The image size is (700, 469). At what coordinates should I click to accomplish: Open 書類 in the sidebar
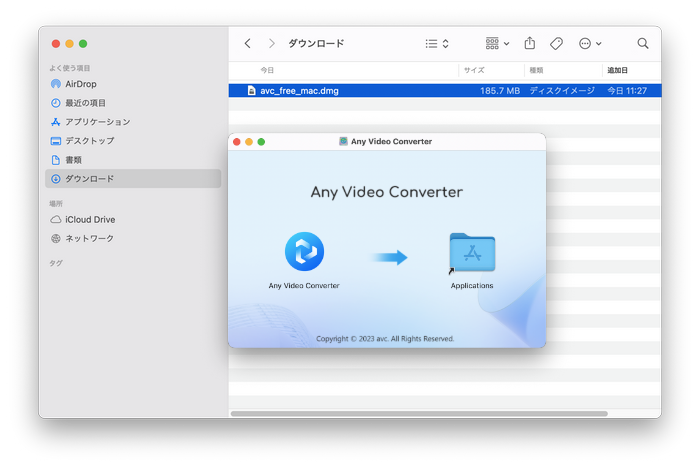coord(133,160)
